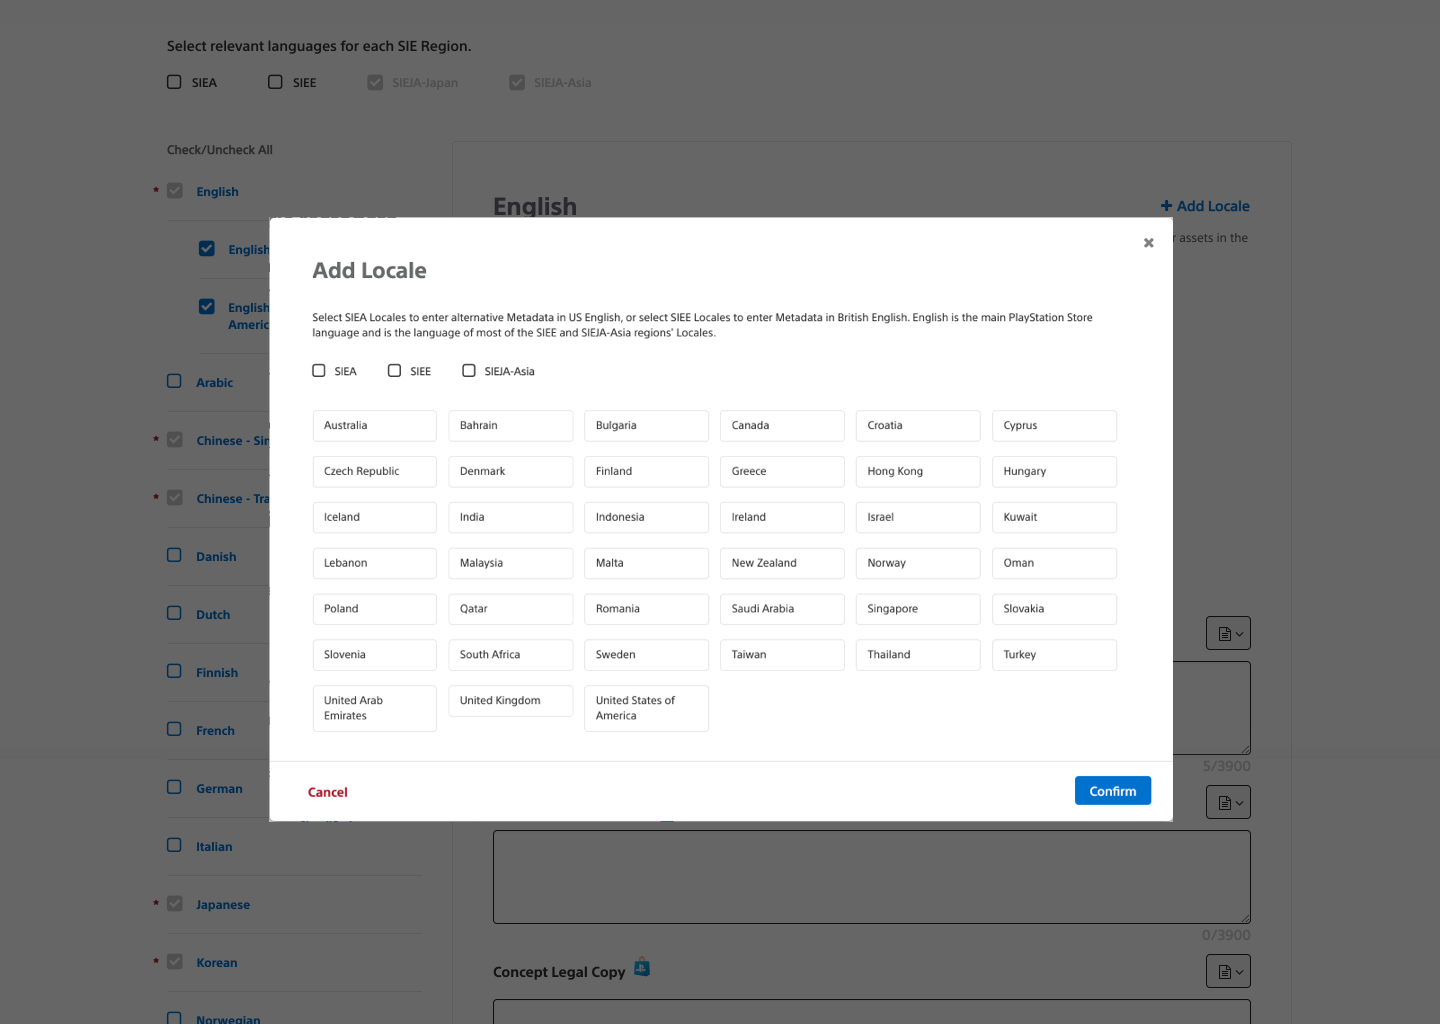Confirm the locale selection
The height and width of the screenshot is (1024, 1440).
(x=1113, y=791)
